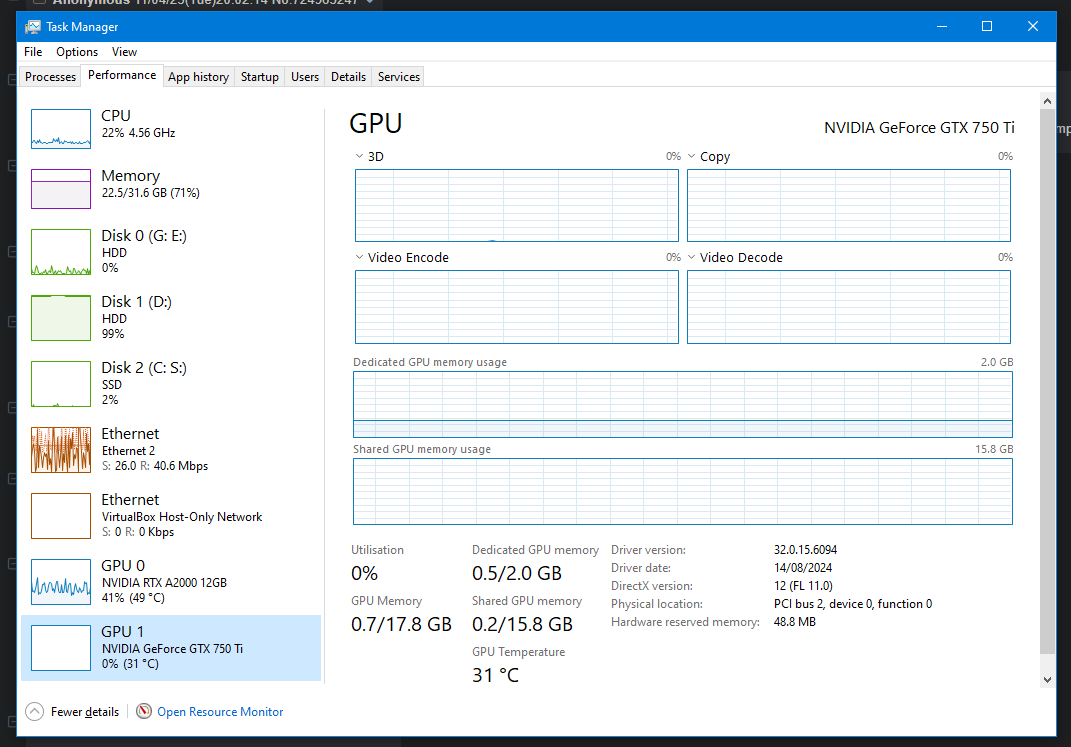Screen dimensions: 1071x747
Task: Switch to the Performance tab
Action: [x=122, y=75]
